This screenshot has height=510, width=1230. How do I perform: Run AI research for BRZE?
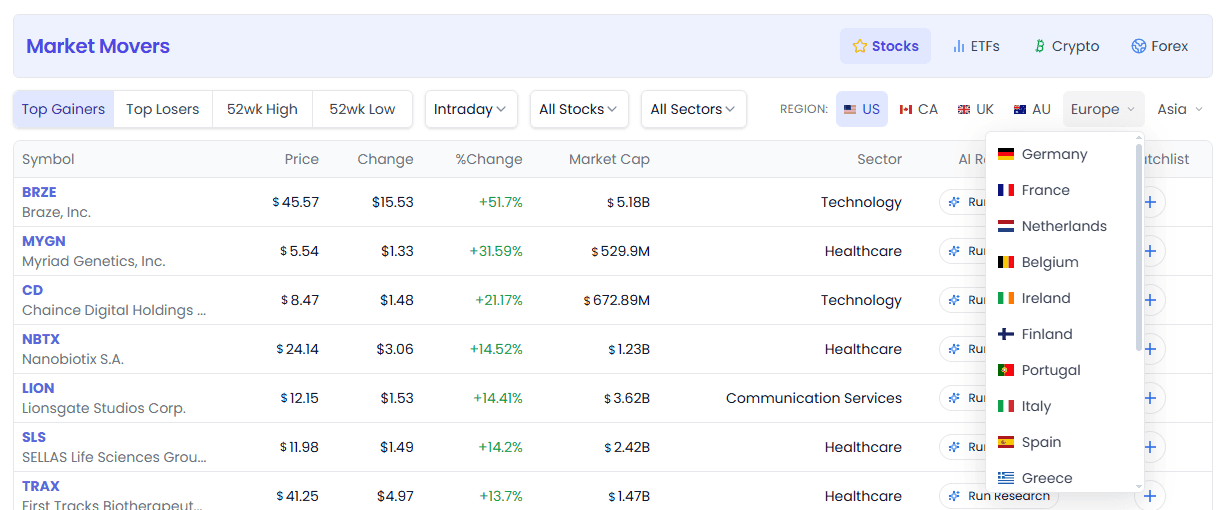963,202
